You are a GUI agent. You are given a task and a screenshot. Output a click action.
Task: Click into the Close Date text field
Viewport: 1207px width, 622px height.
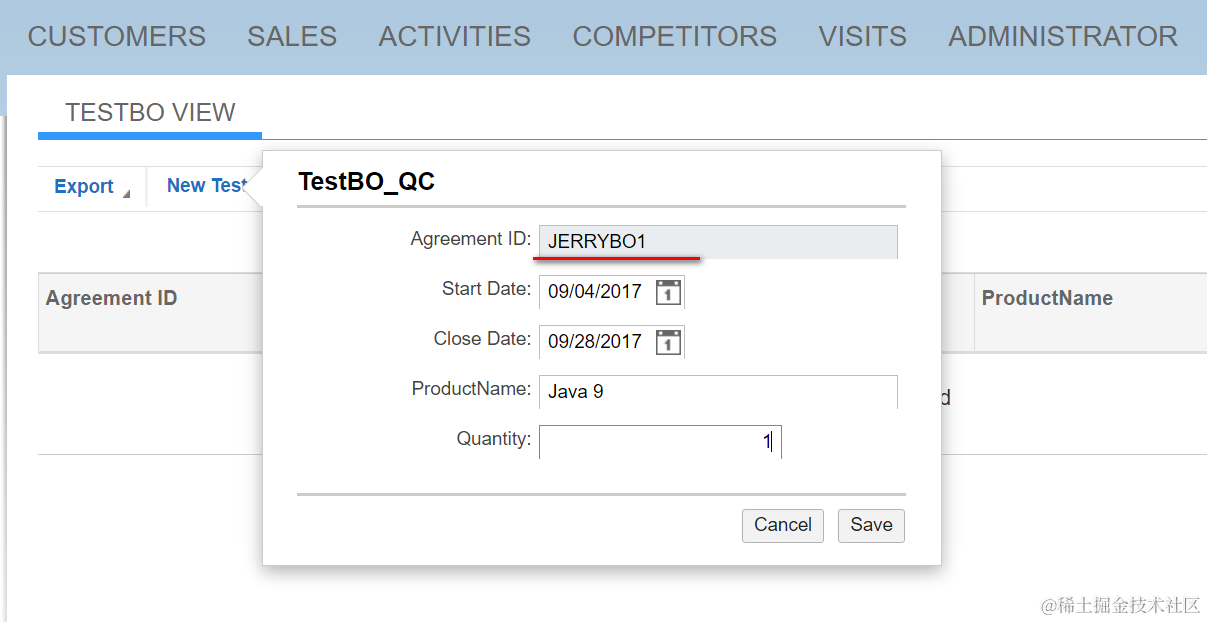point(596,342)
